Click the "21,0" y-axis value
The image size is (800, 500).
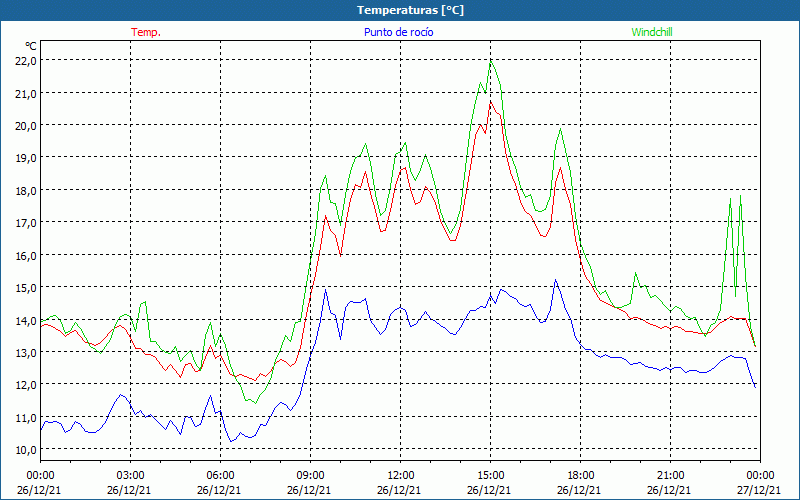pyautogui.click(x=26, y=93)
